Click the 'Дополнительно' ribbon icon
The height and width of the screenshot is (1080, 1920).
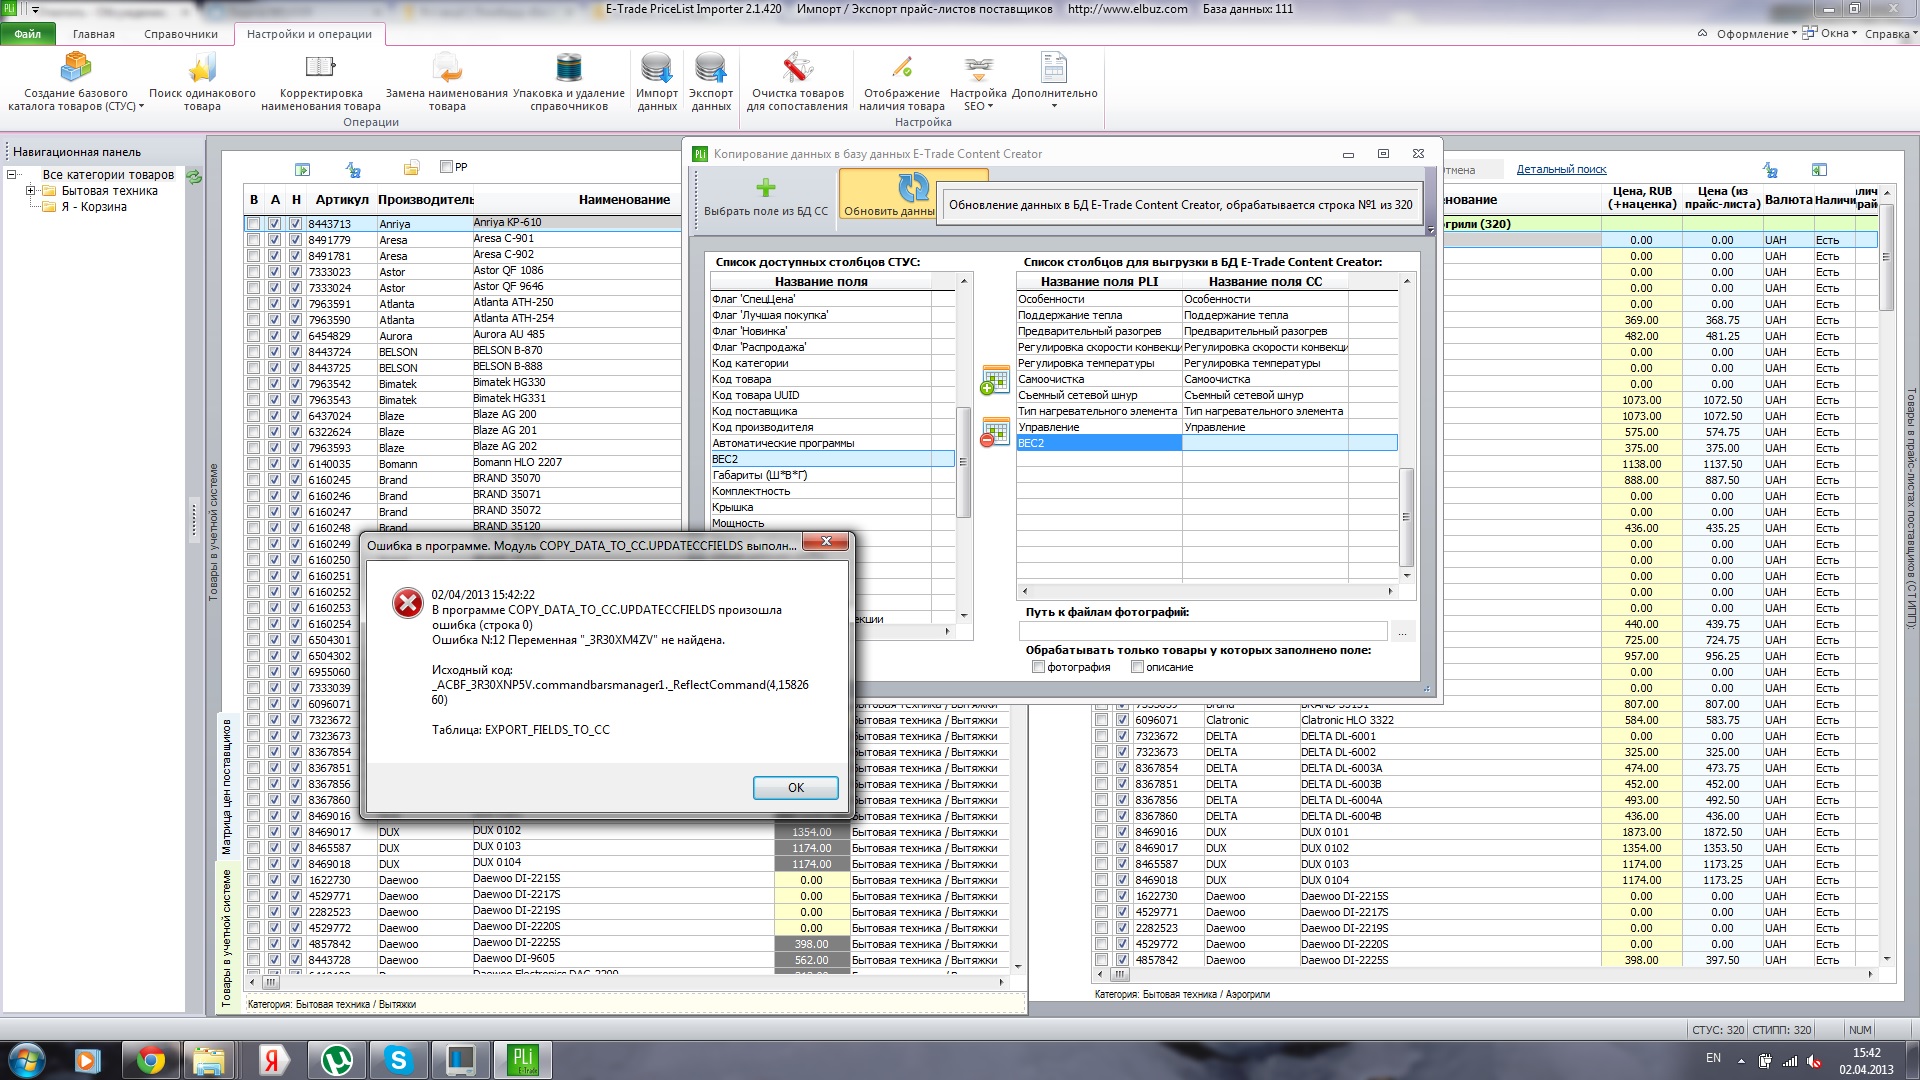coord(1054,81)
